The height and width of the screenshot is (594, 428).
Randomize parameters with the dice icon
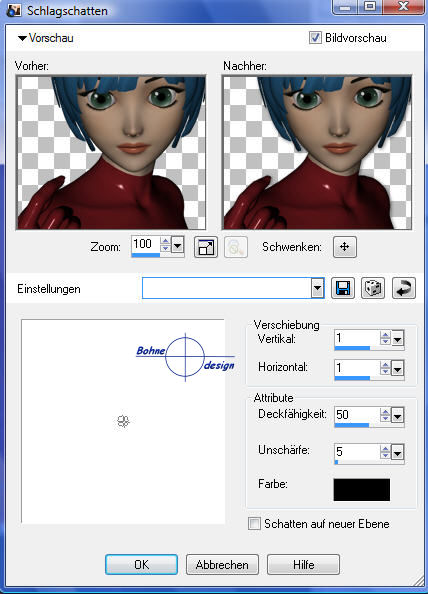(373, 288)
